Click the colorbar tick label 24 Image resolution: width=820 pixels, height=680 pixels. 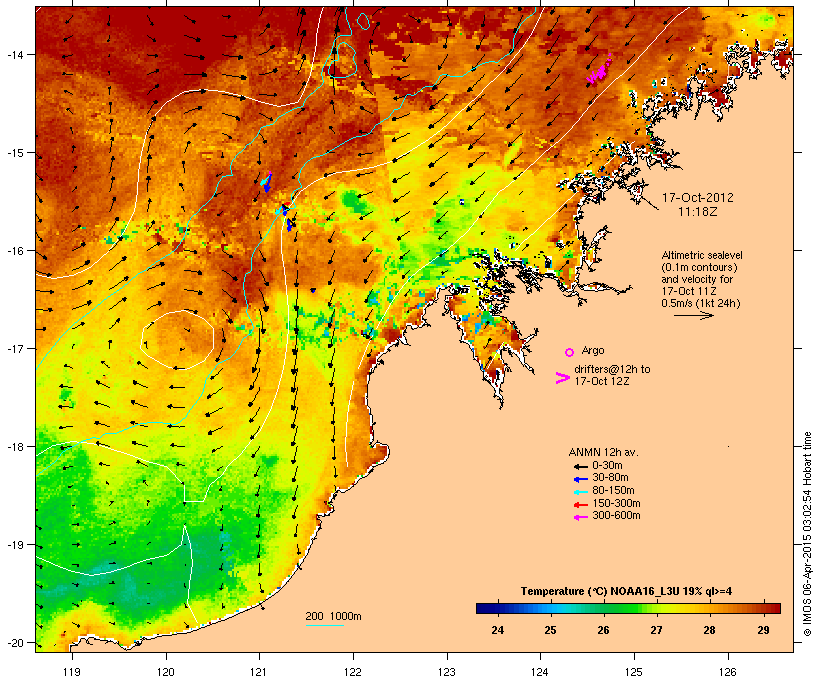[497, 630]
